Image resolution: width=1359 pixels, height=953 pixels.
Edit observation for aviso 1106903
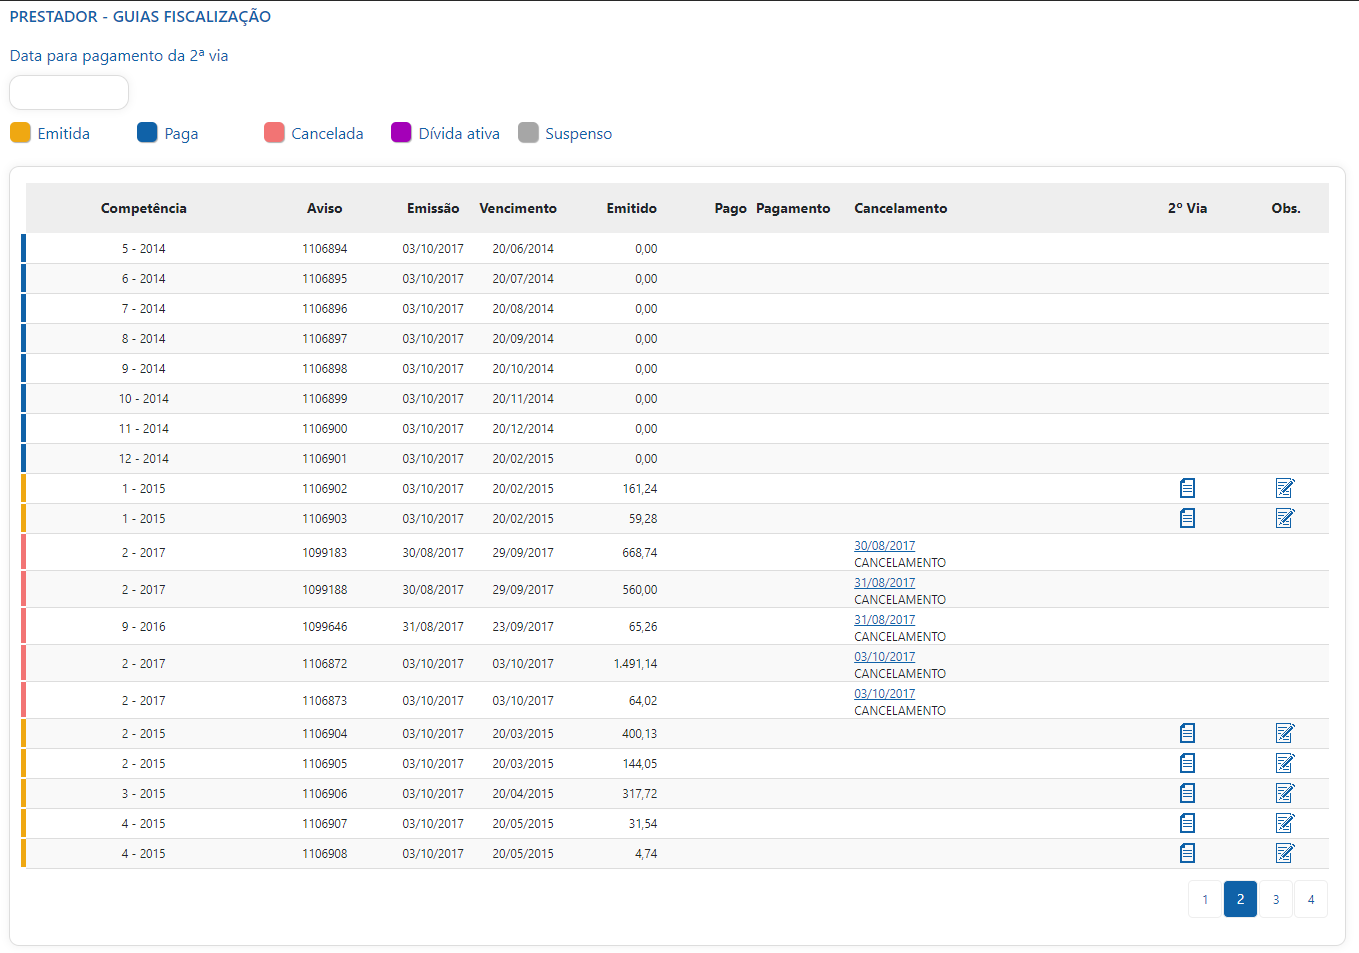click(1285, 518)
